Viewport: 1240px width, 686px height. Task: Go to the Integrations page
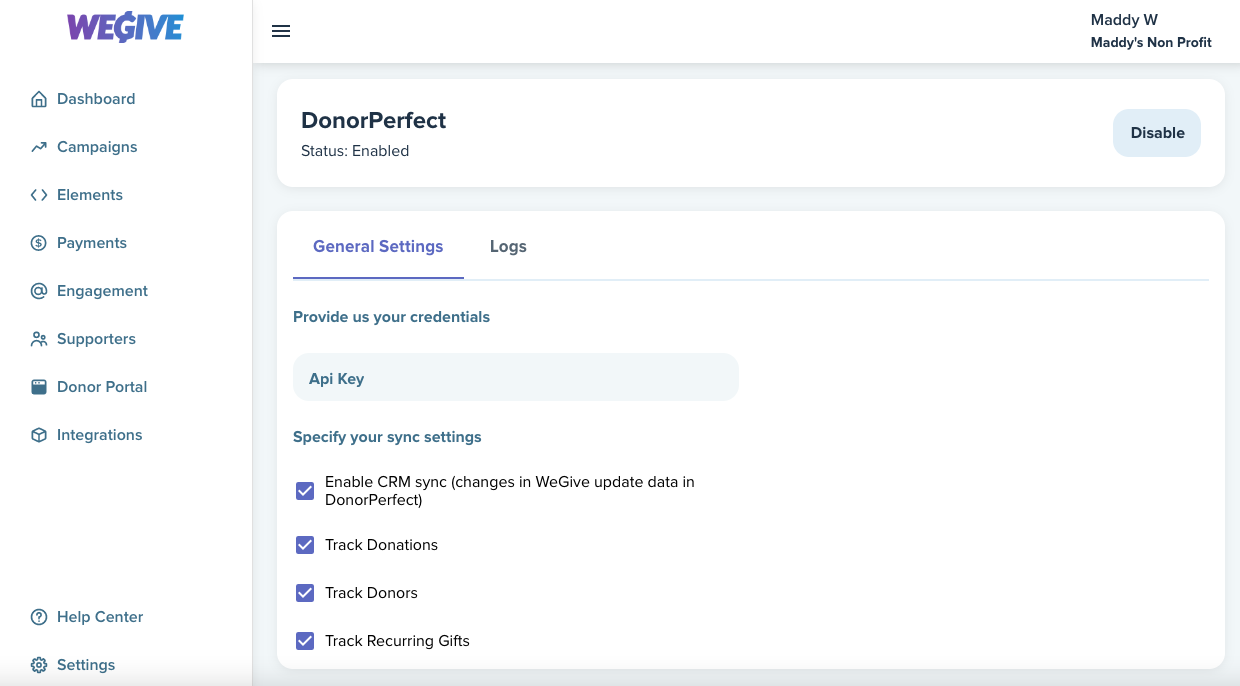[x=100, y=435]
